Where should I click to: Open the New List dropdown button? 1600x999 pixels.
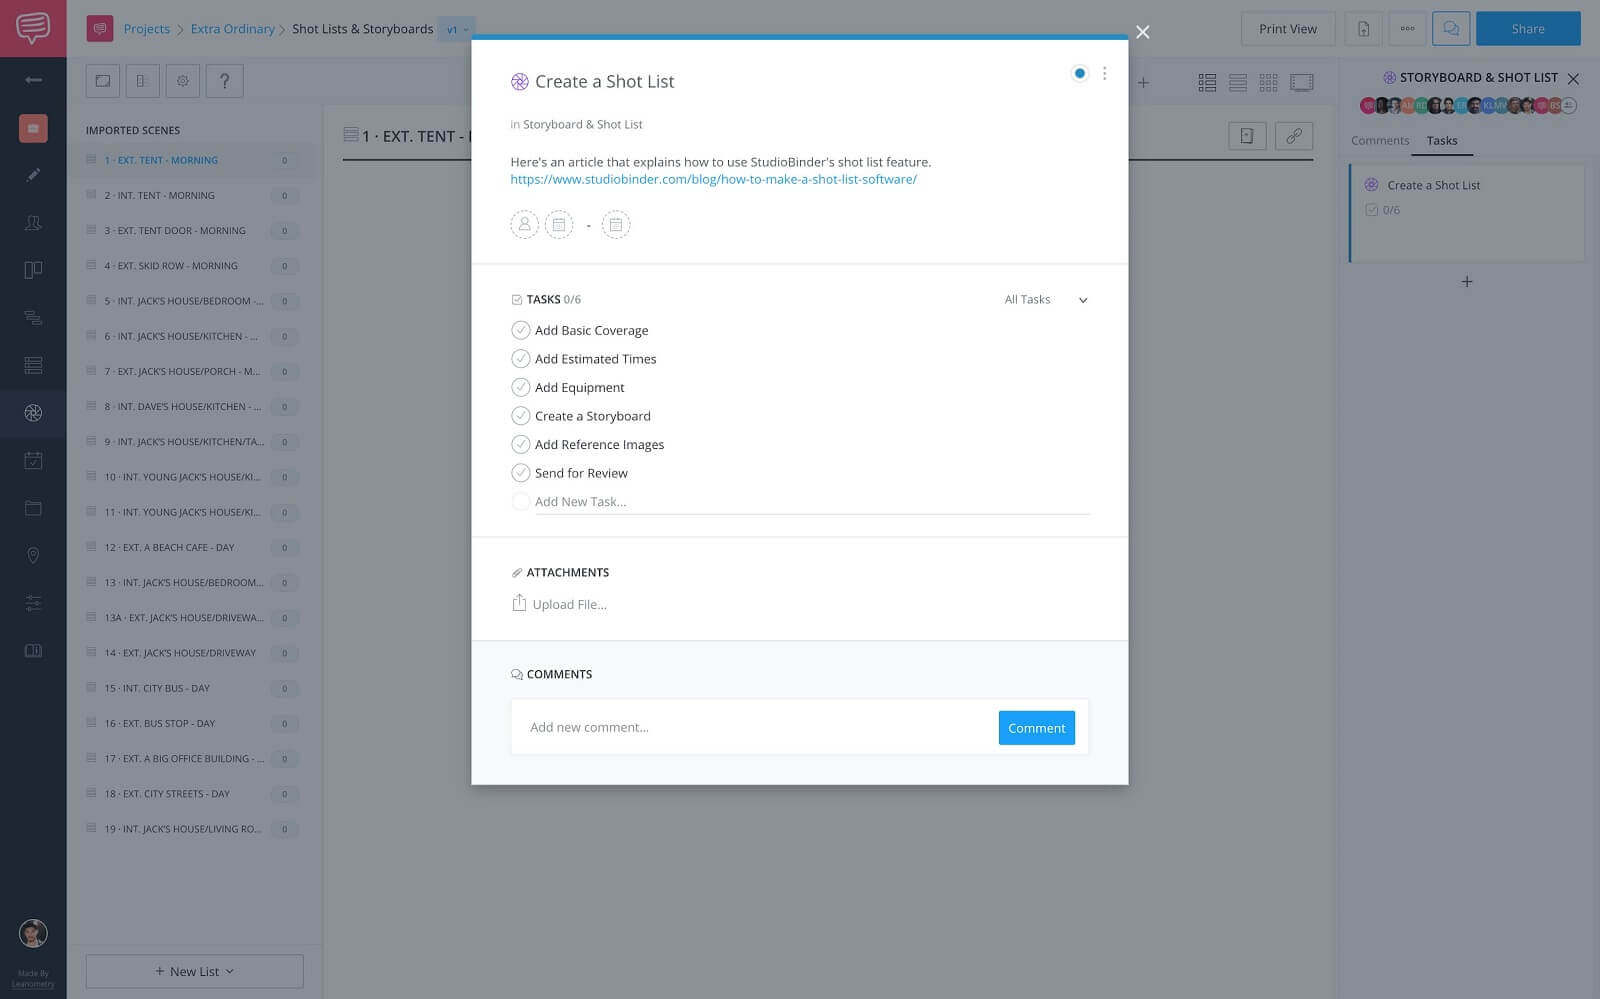195,971
